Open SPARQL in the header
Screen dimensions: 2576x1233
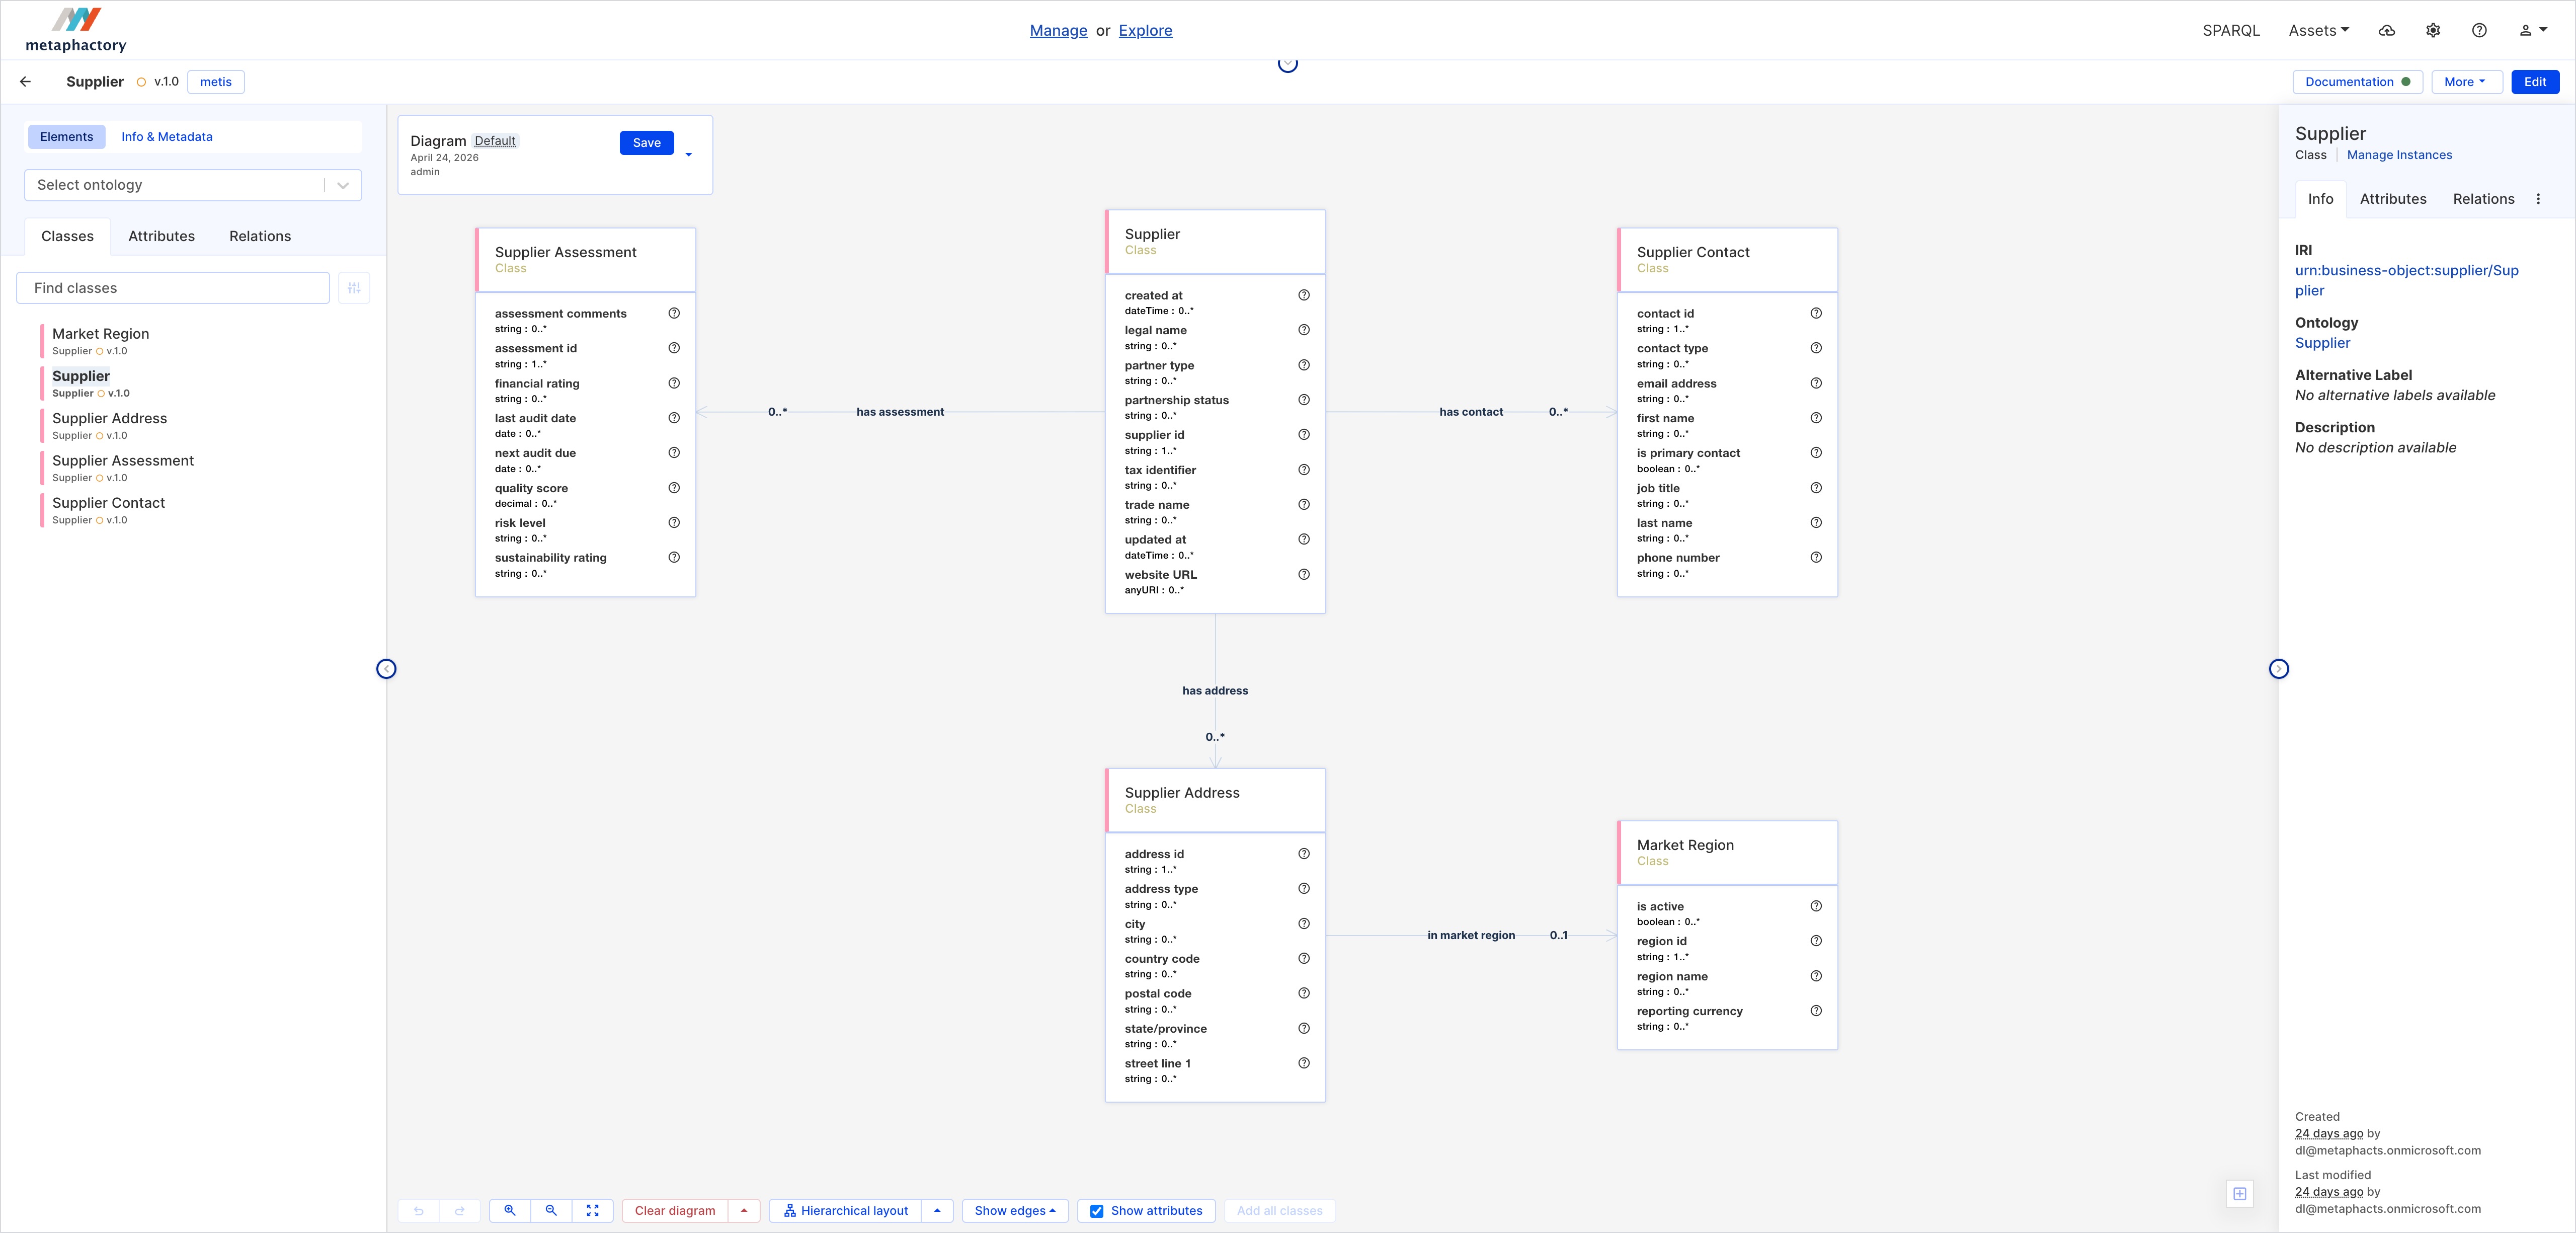tap(2231, 31)
